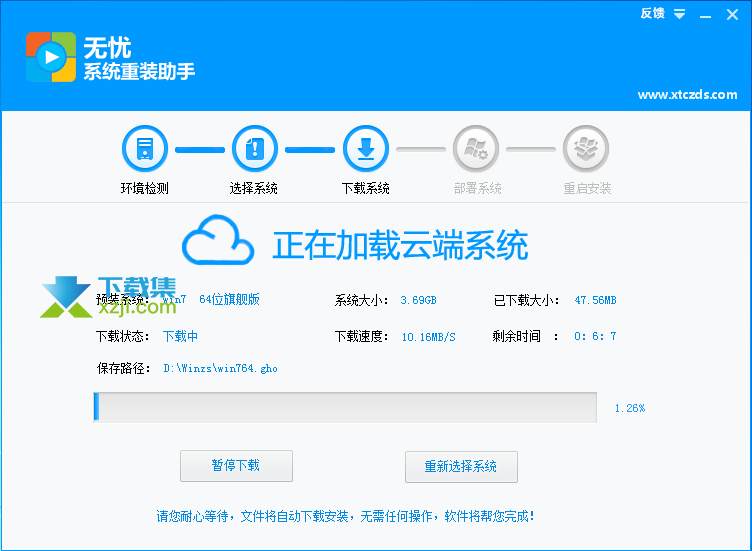Click the D:\Winzs\win764.gho save path

coord(221,368)
